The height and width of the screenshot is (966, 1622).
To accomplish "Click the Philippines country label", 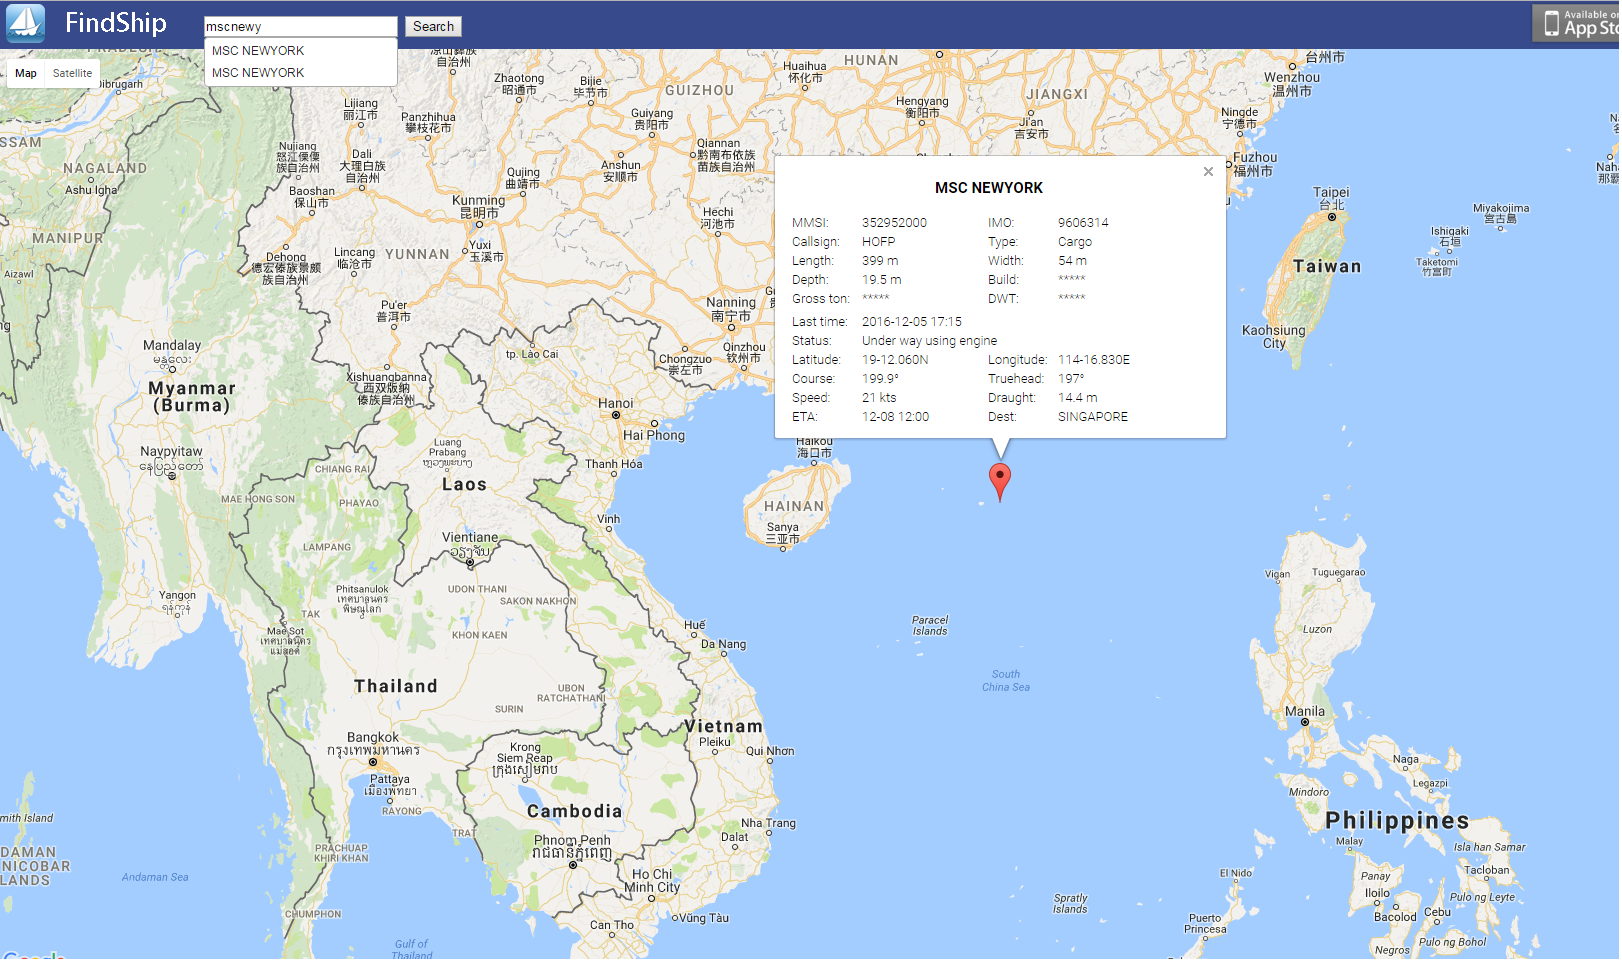I will 1397,821.
